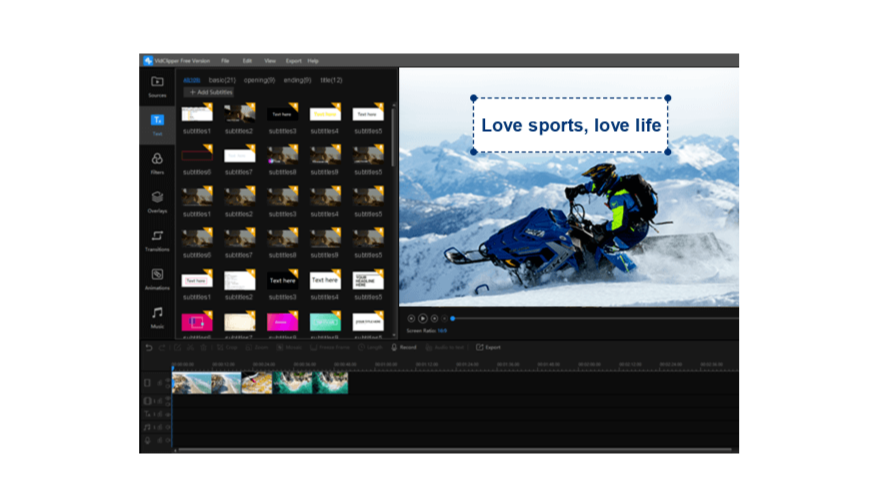Select the Zoom tool in timeline toolbar
The width and height of the screenshot is (890, 500).
[x=257, y=347]
